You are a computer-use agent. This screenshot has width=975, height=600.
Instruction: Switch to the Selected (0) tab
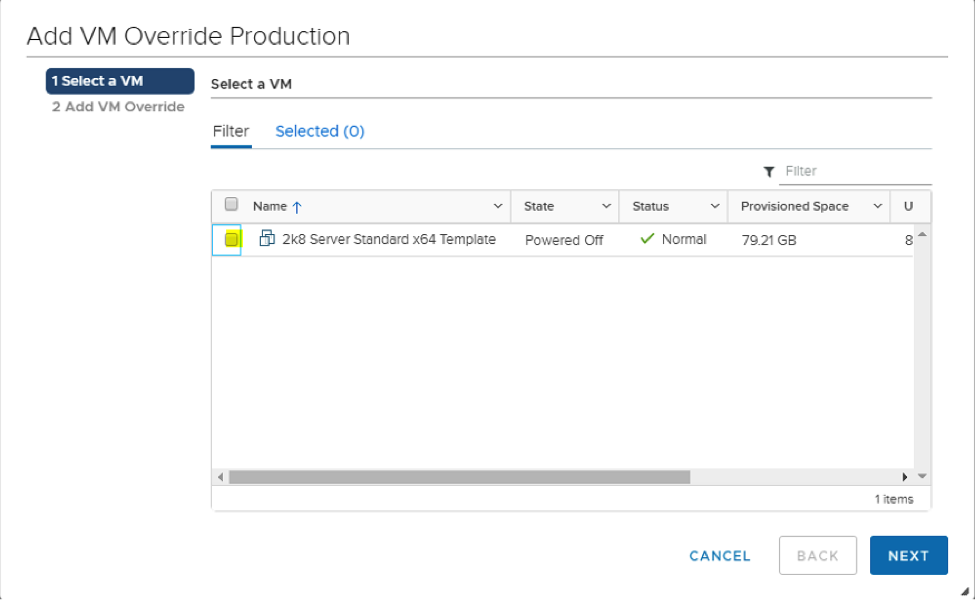pyautogui.click(x=319, y=131)
